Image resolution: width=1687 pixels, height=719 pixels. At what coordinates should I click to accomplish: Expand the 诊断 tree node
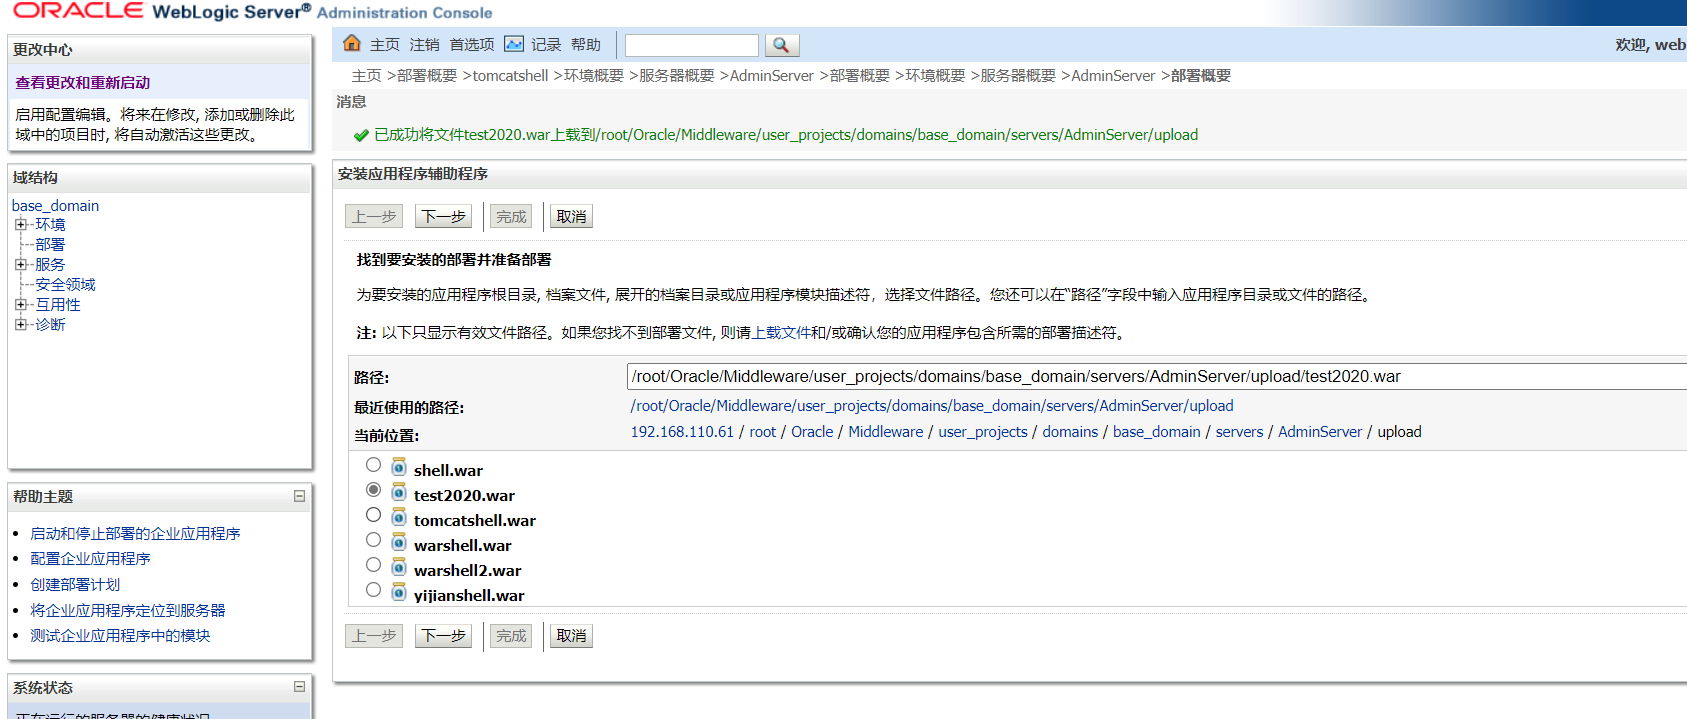20,325
